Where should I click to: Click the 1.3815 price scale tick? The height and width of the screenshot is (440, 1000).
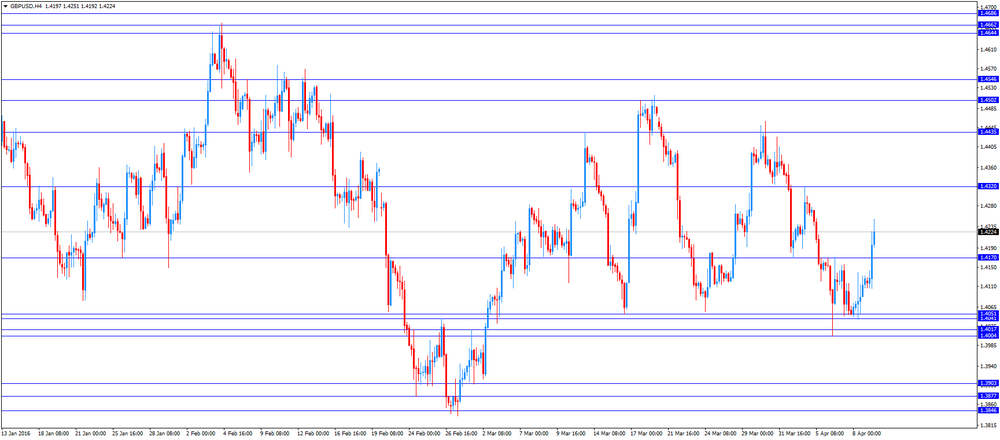coord(988,425)
